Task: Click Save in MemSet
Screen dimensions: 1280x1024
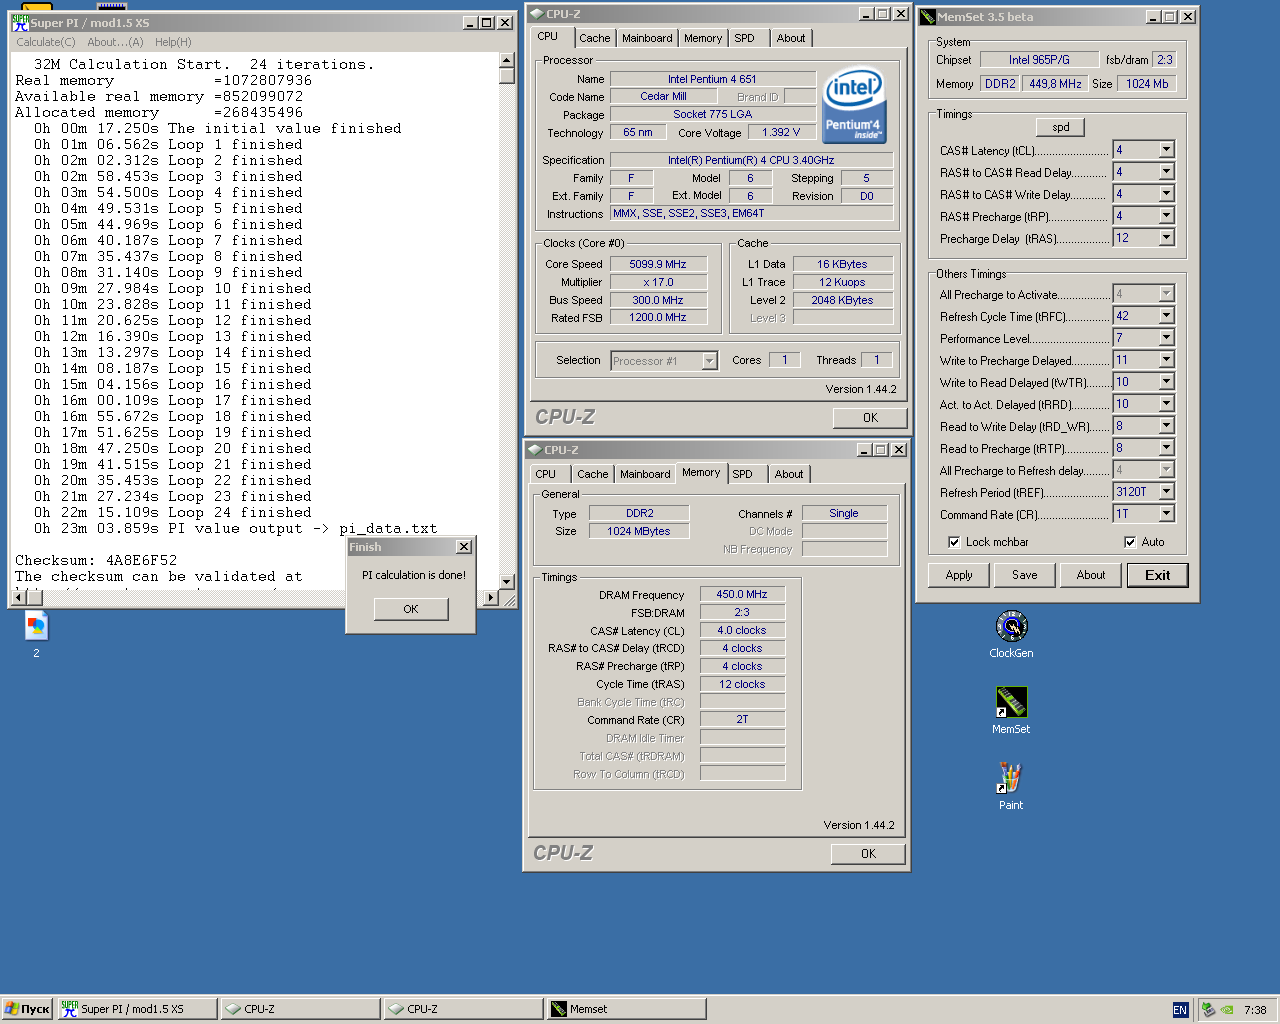Action: point(1025,575)
